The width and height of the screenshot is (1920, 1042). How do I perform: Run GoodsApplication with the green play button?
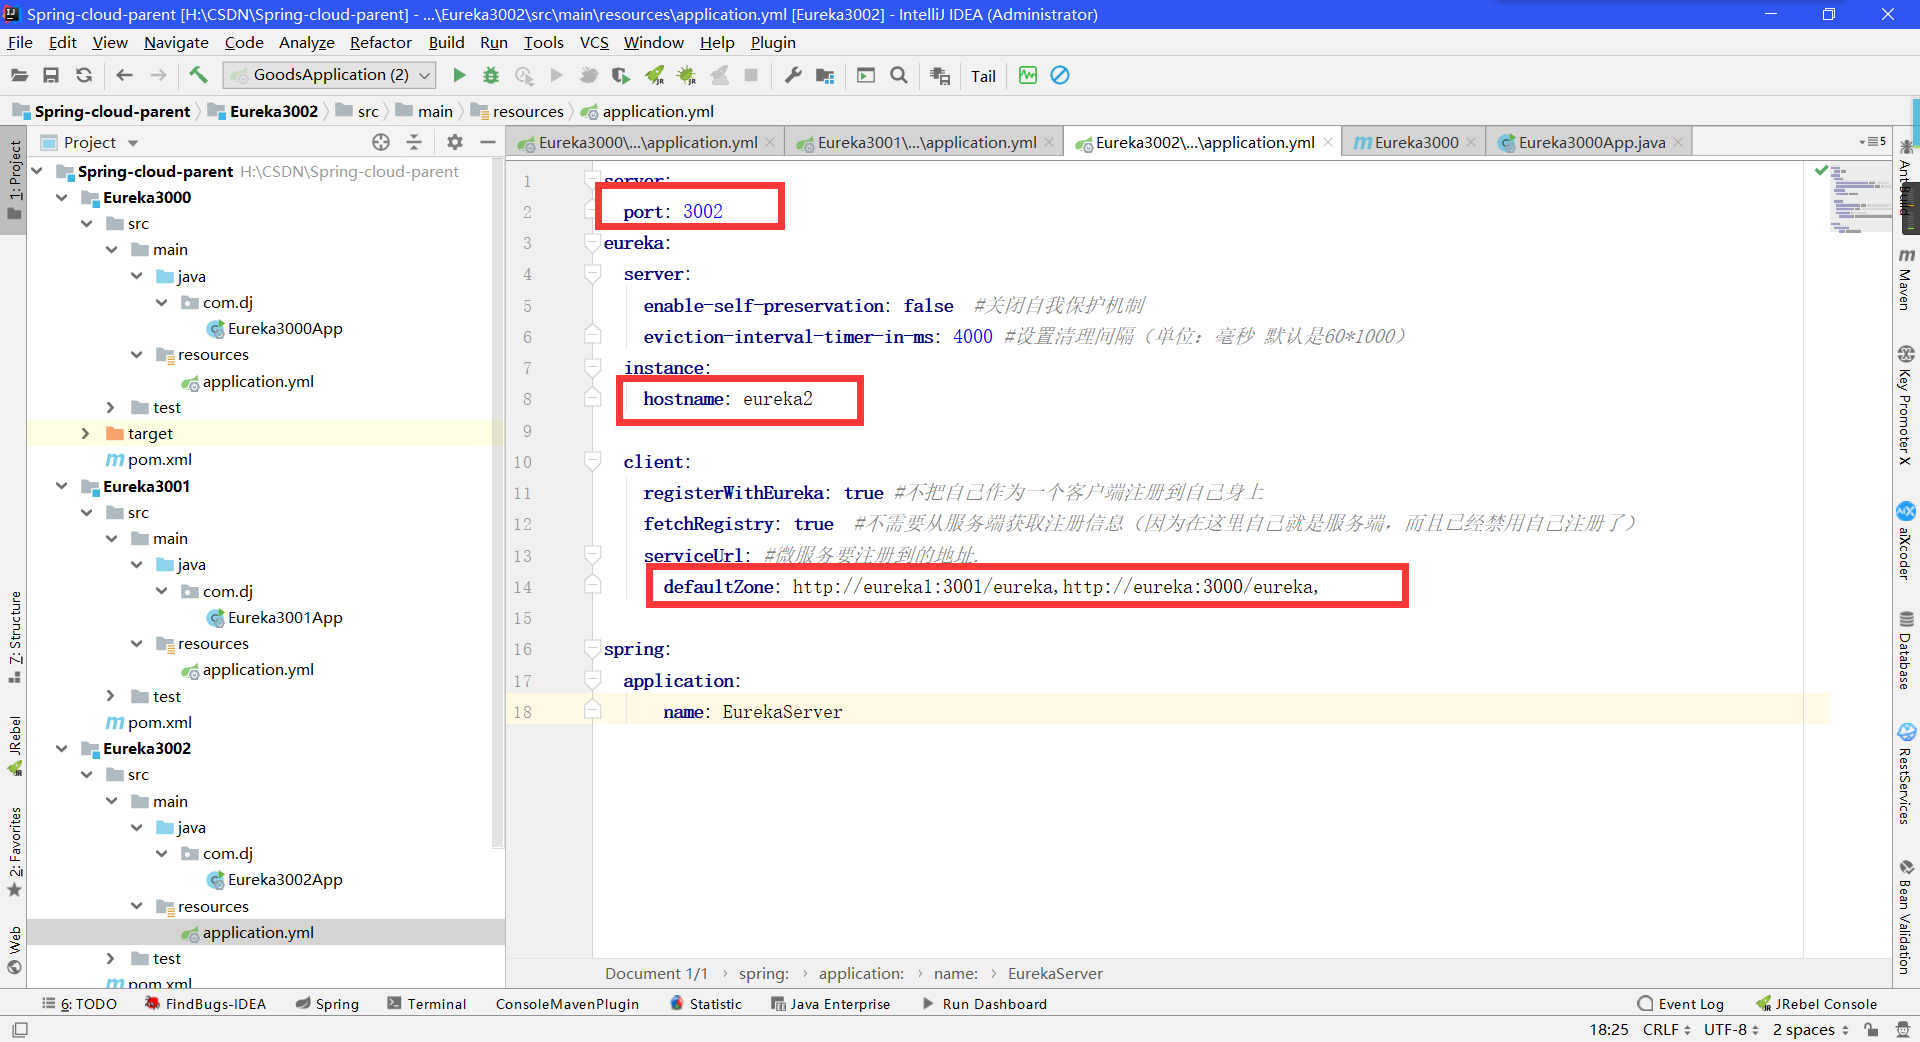click(459, 75)
